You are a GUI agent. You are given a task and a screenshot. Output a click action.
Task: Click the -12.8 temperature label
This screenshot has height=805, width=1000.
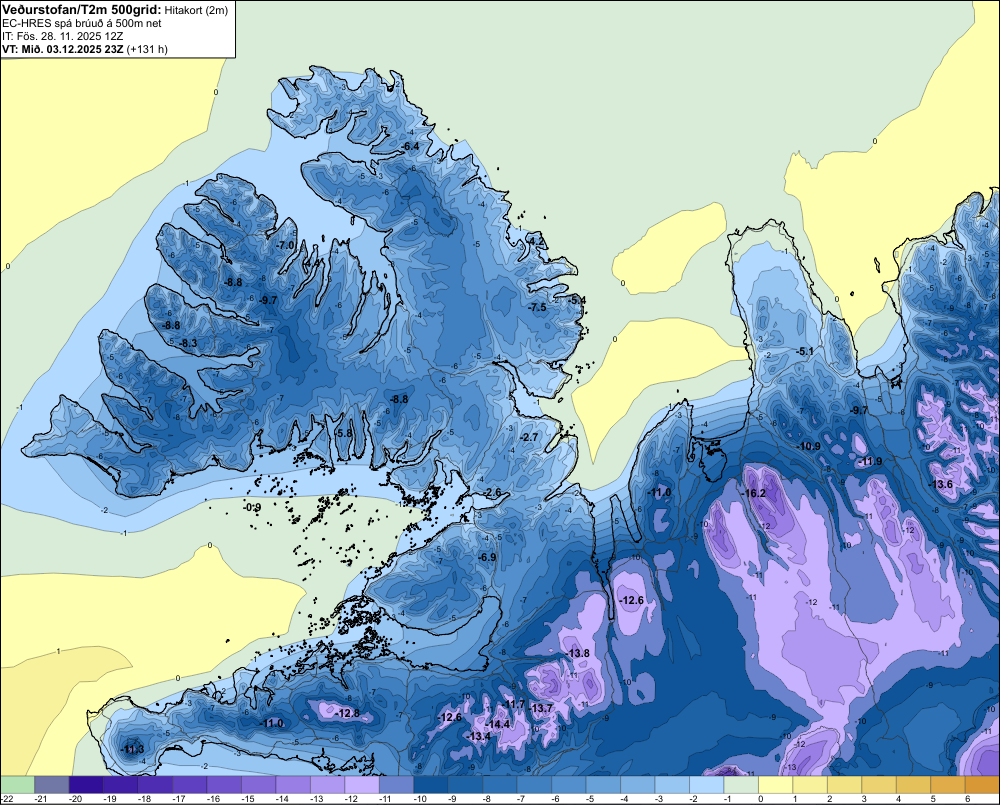pos(348,713)
